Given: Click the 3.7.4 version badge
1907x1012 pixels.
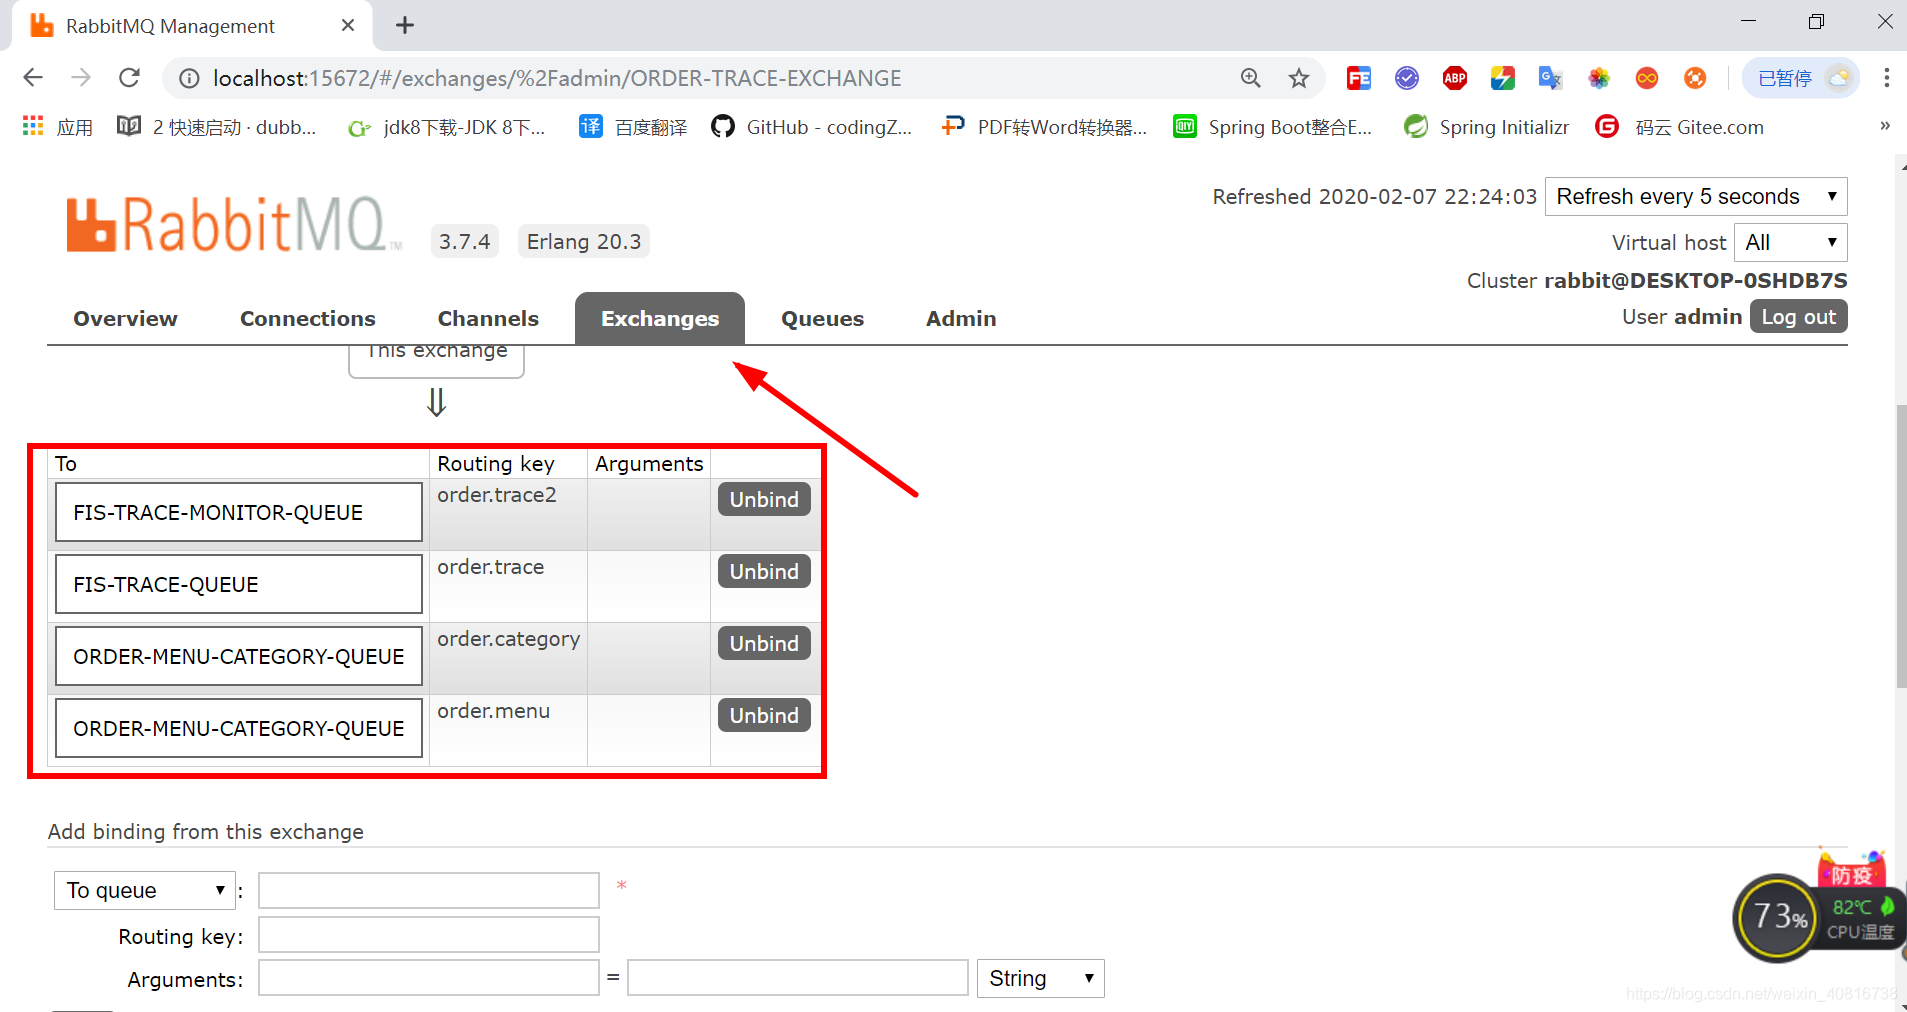Looking at the screenshot, I should (465, 241).
